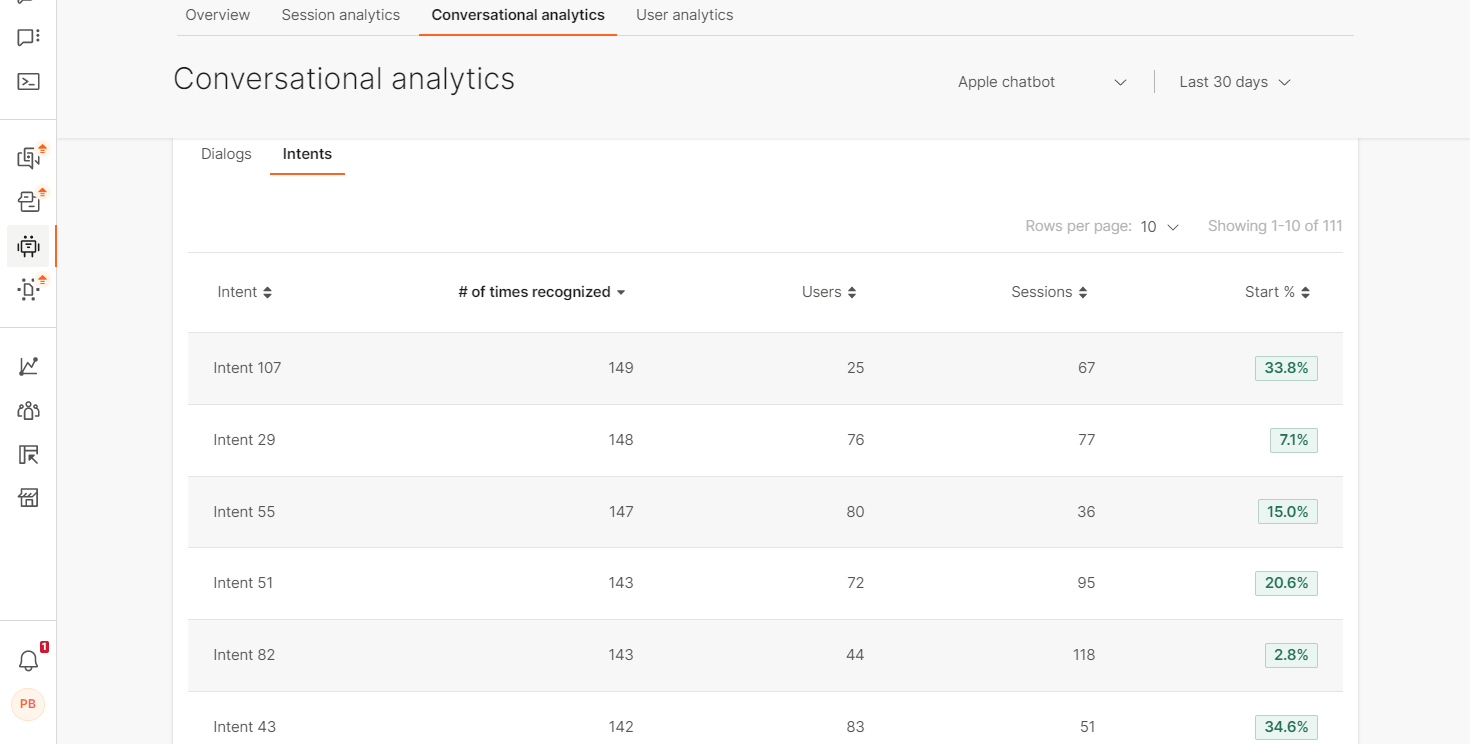
Task: Open the notifications bell
Action: click(x=28, y=661)
